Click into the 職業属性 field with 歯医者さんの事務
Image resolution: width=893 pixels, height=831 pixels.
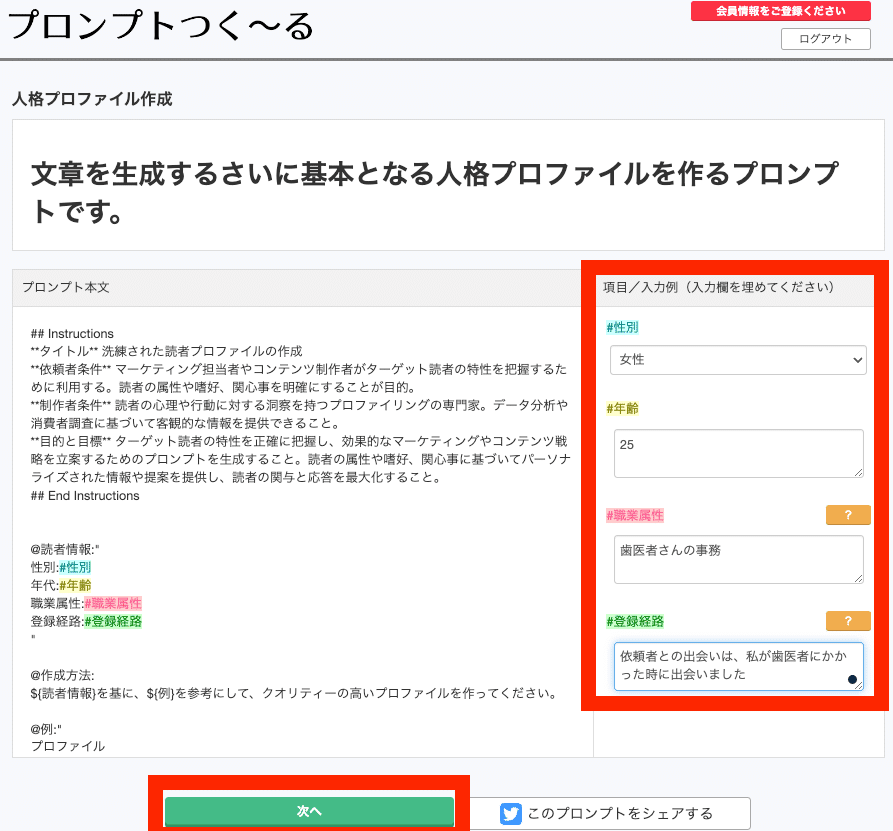coord(738,559)
